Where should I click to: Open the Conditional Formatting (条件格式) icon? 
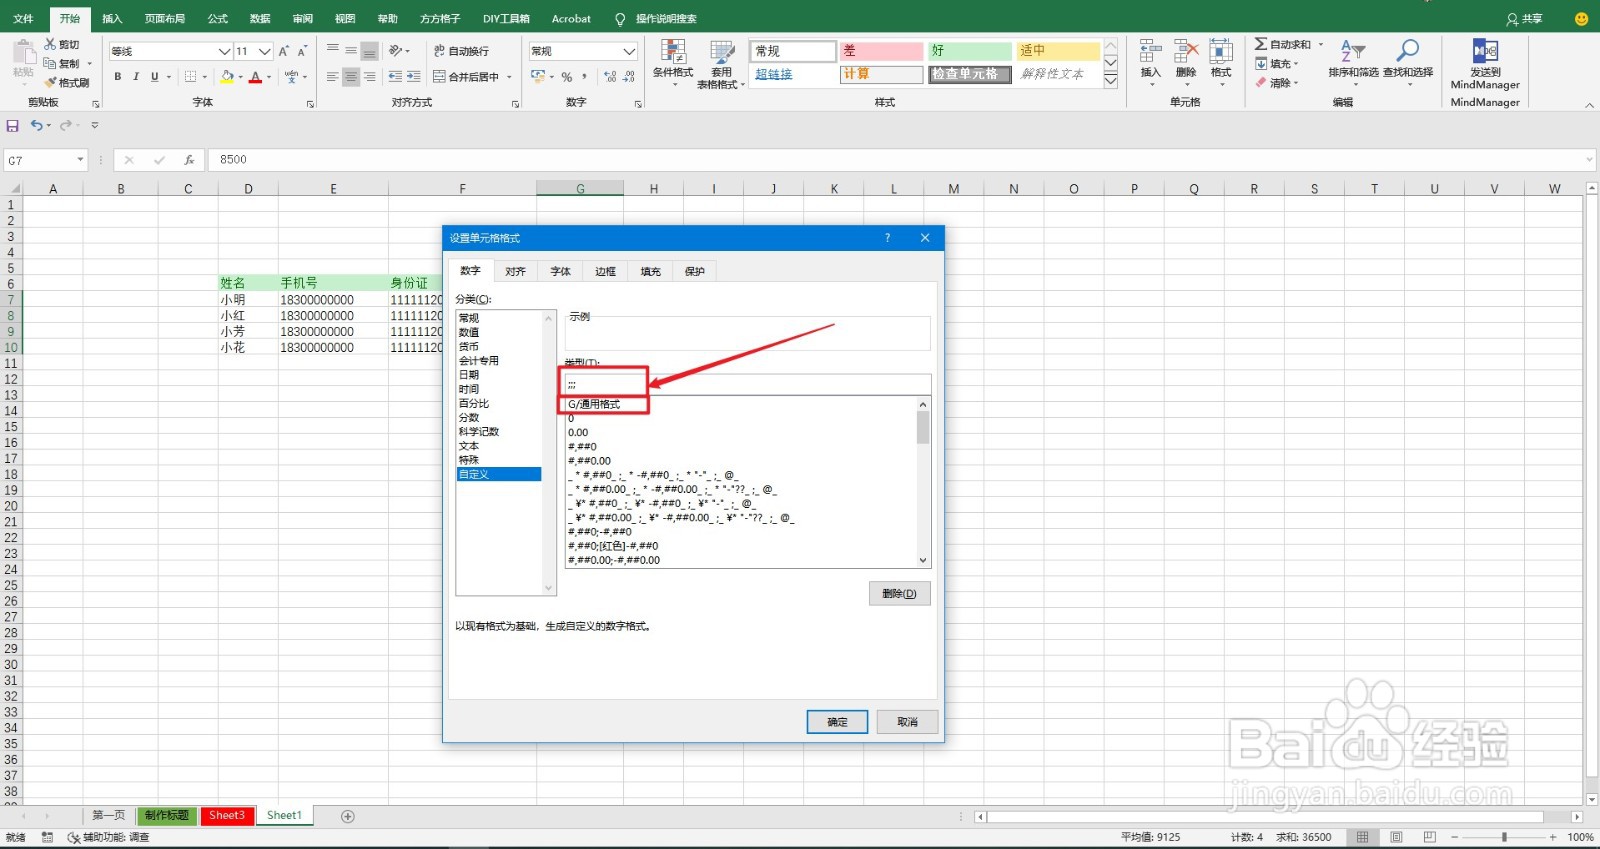[x=673, y=52]
